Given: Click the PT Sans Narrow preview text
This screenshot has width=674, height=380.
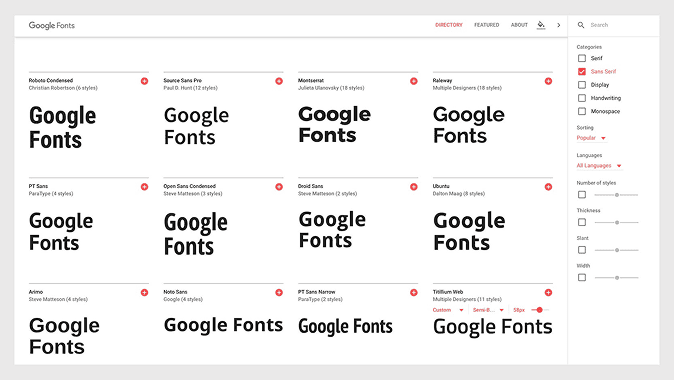Looking at the screenshot, I should pos(345,326).
